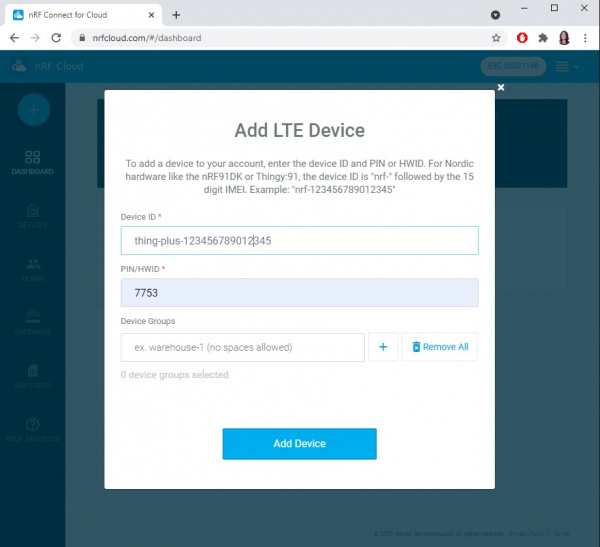Click the round plus add button in sidebar
600x547 pixels.
34,110
